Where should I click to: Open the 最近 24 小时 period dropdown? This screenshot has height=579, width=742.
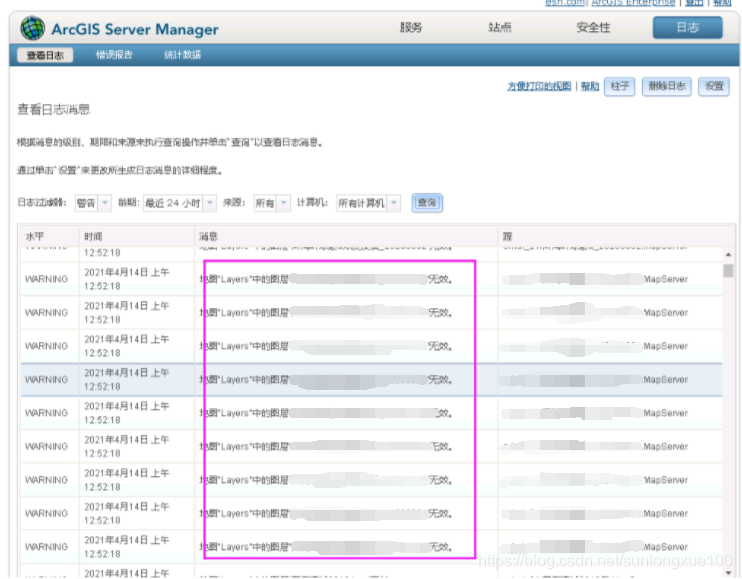click(180, 203)
